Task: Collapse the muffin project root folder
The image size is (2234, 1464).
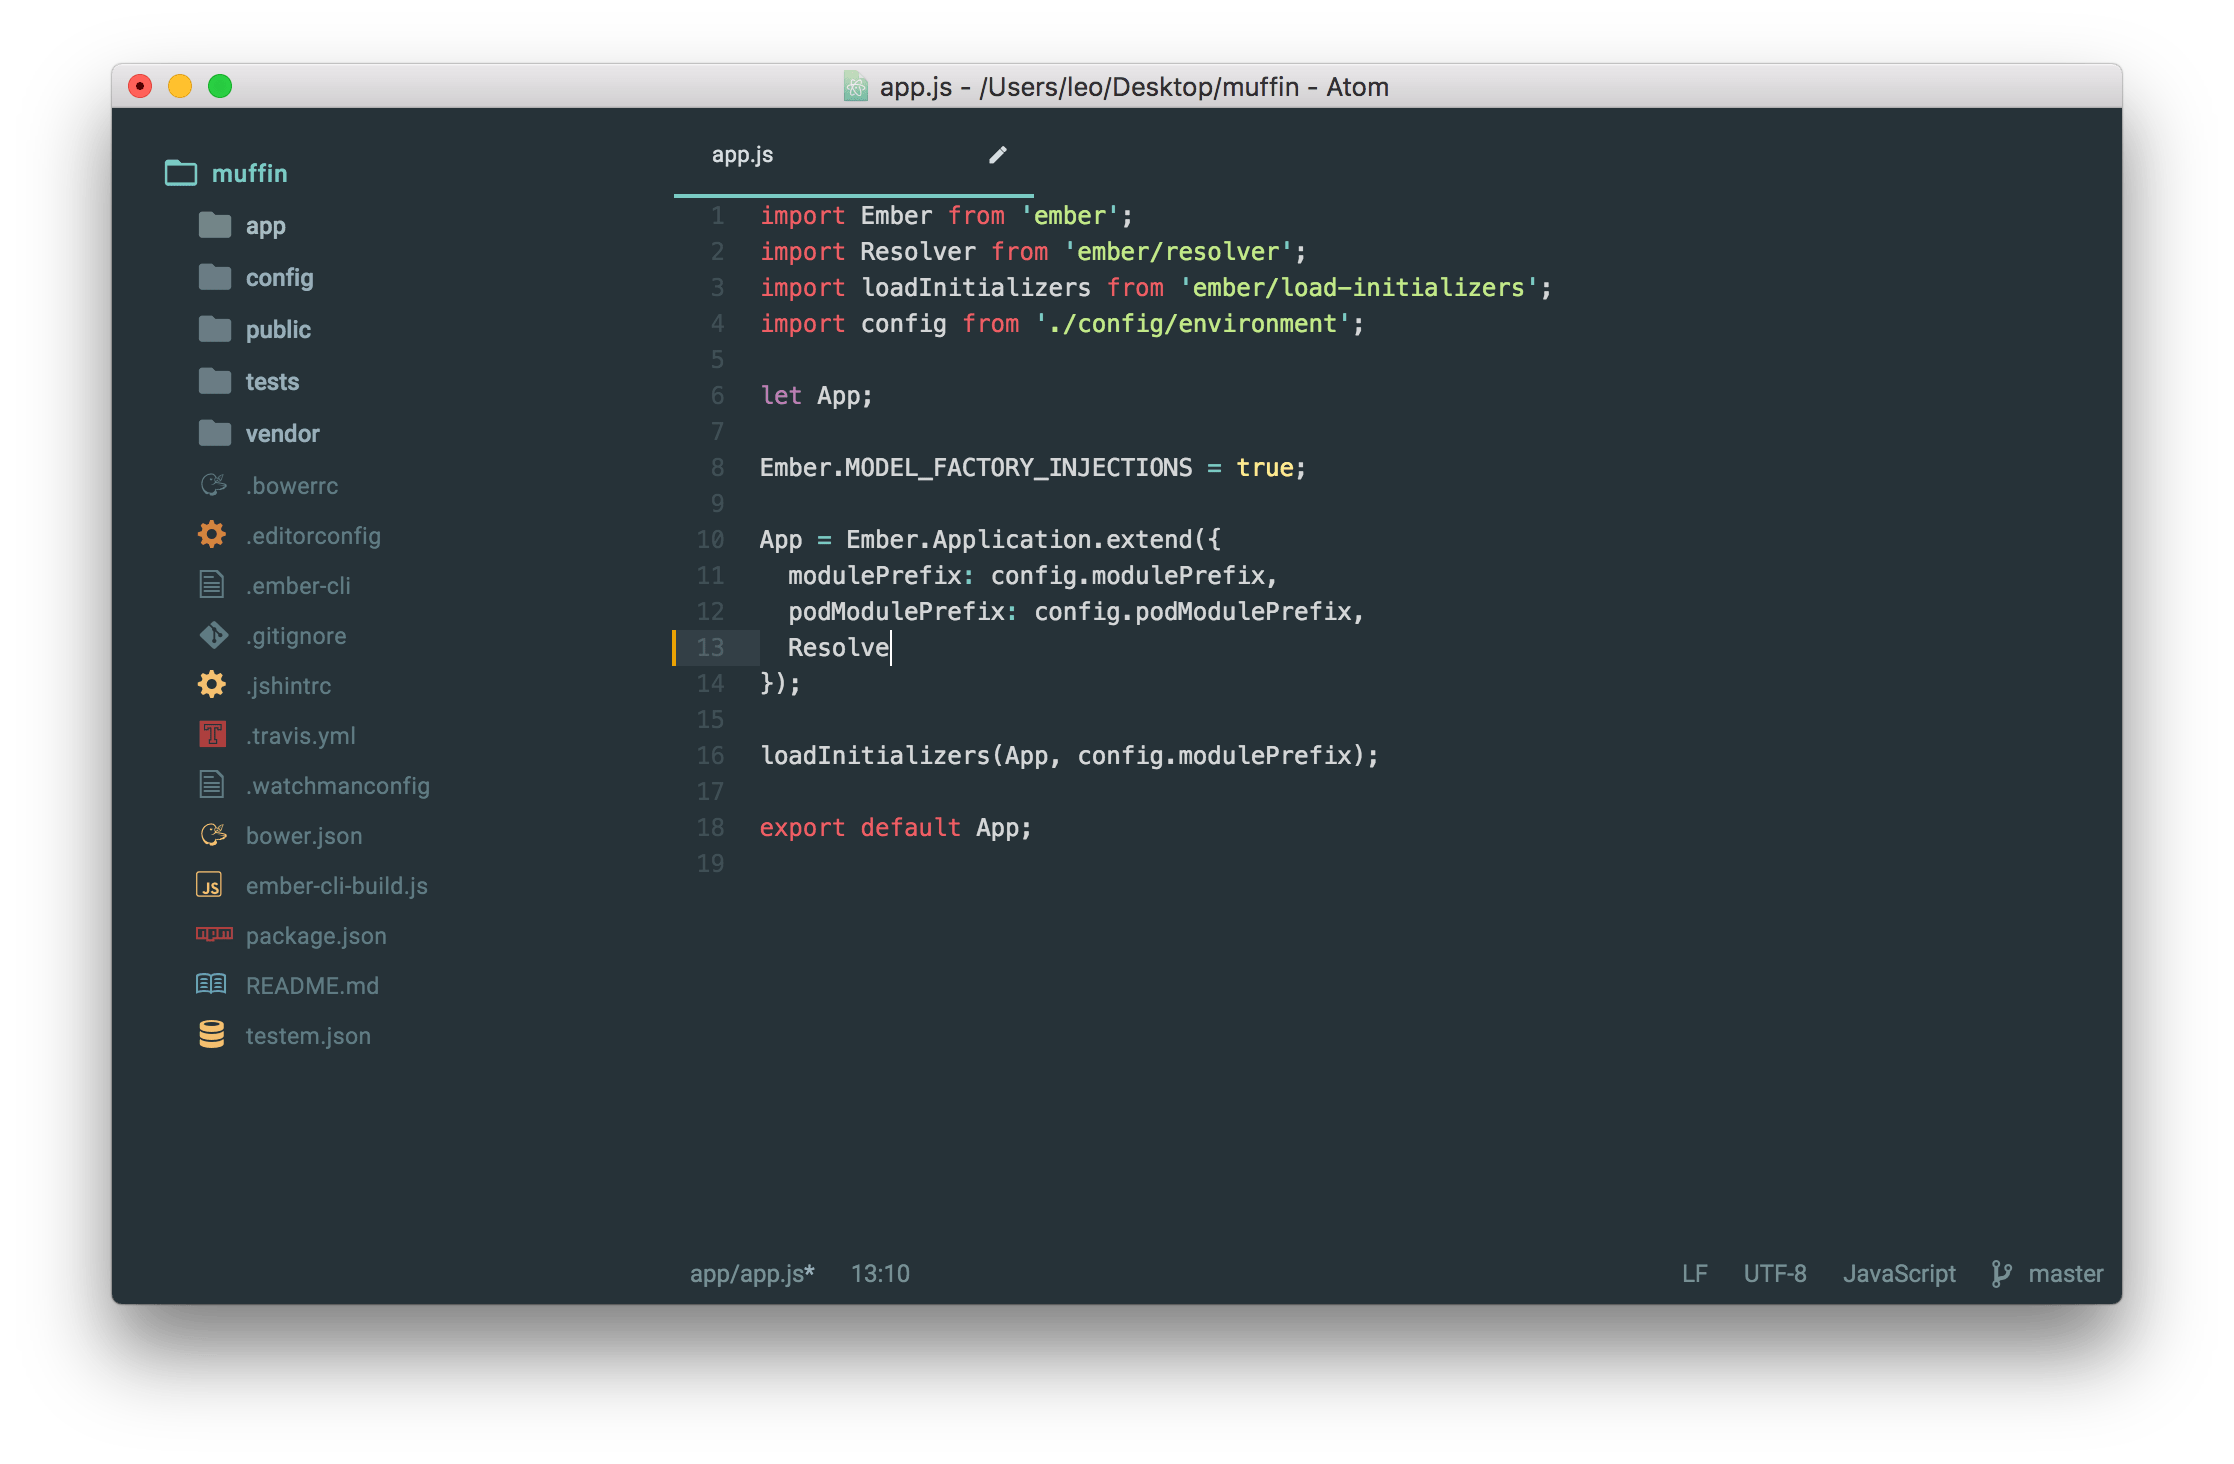Action: (249, 174)
